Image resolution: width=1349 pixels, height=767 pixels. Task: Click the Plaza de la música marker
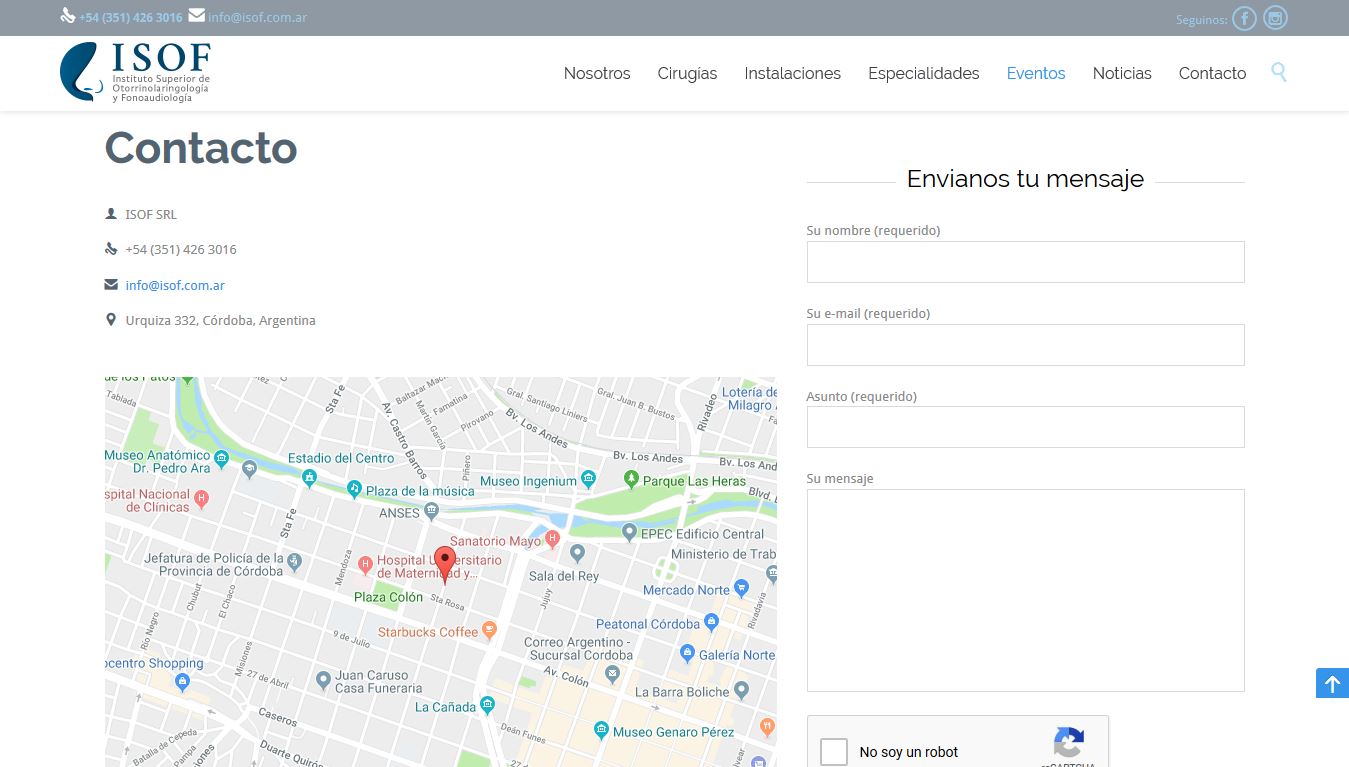point(354,489)
